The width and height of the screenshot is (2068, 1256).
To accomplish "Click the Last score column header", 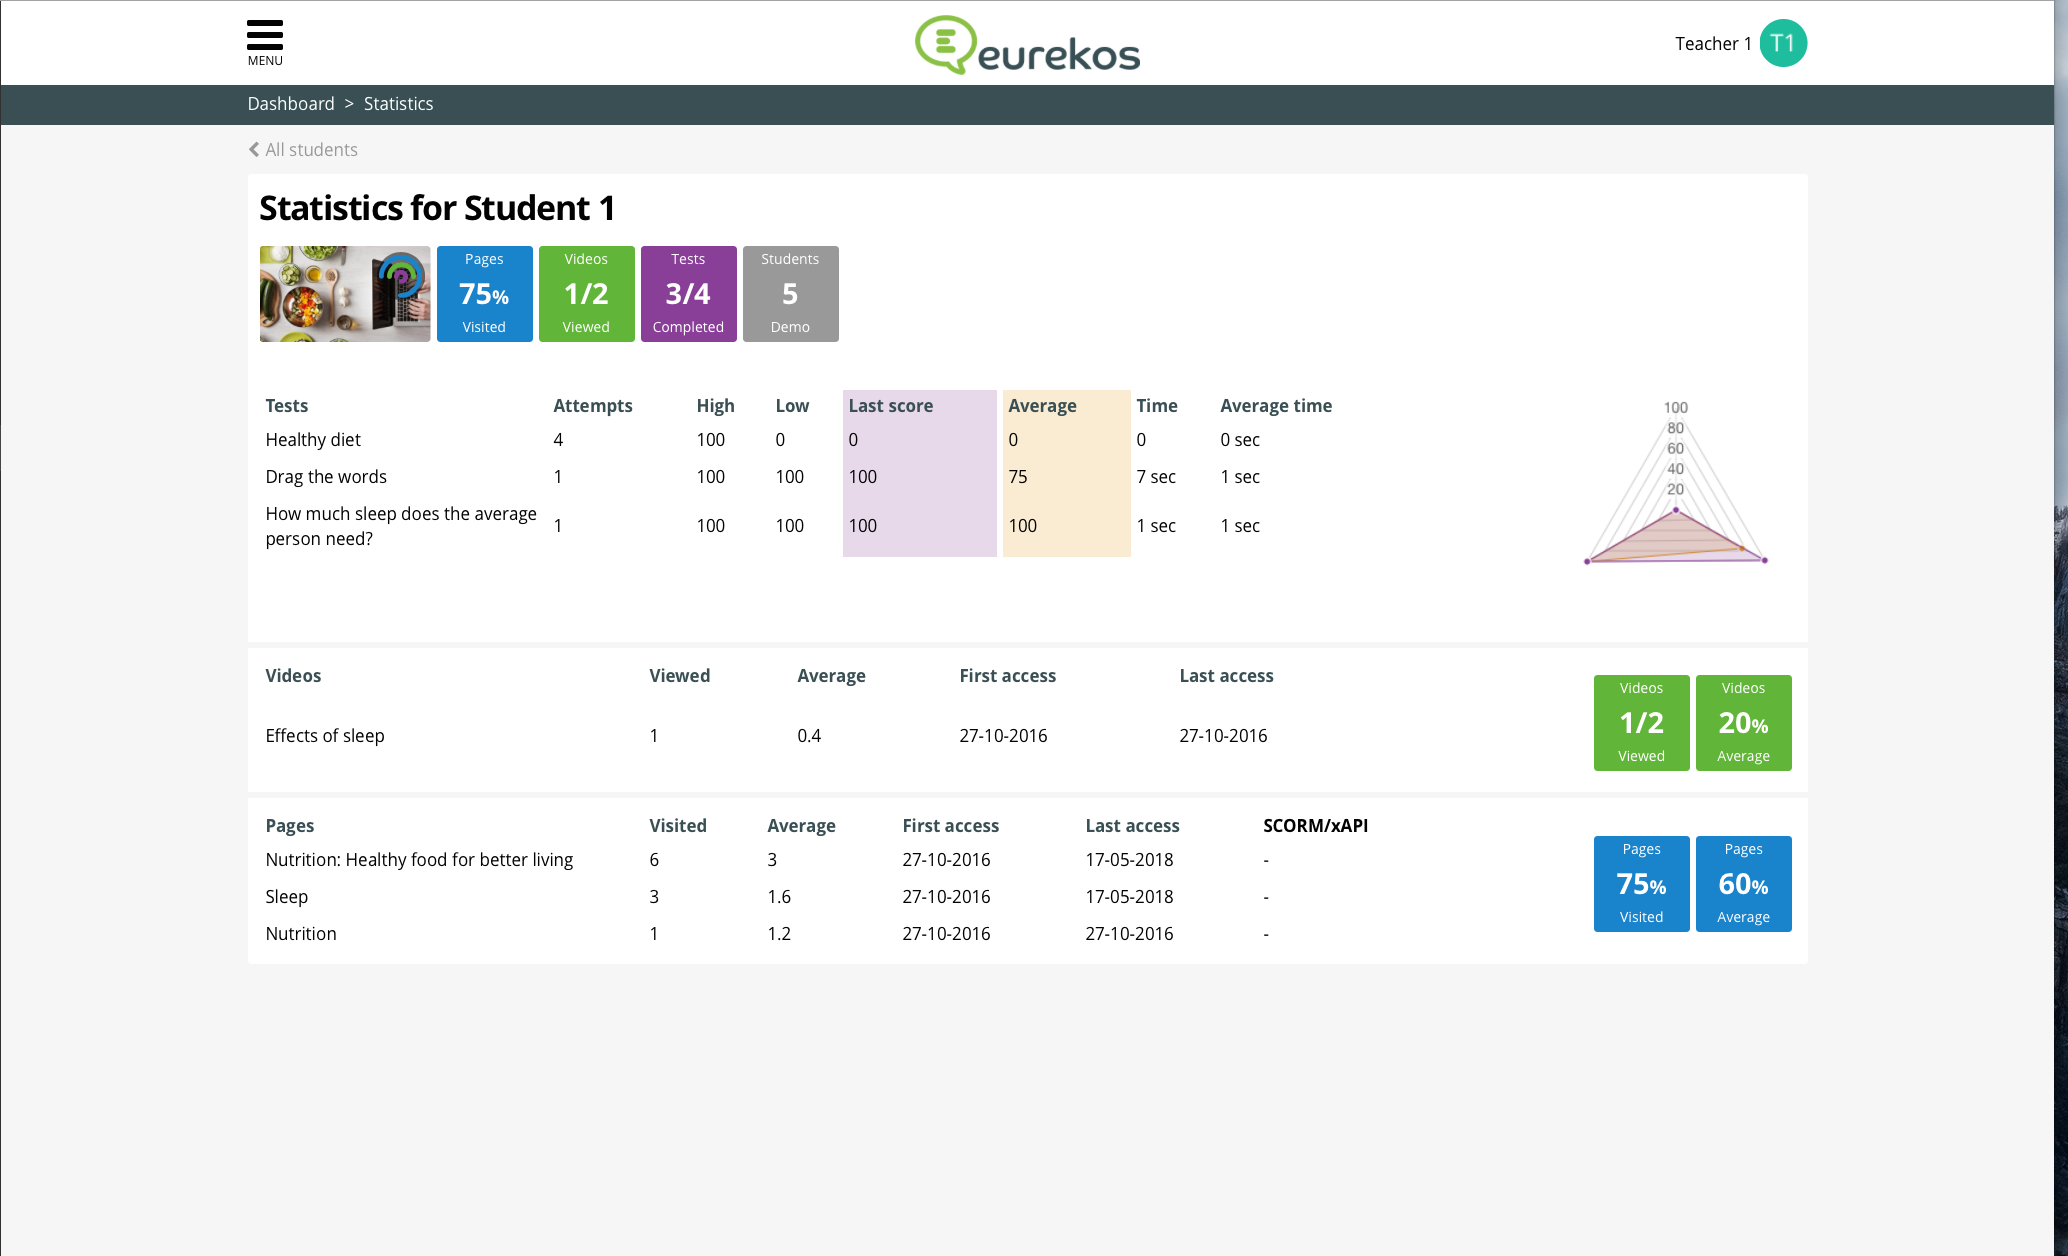I will 890,406.
